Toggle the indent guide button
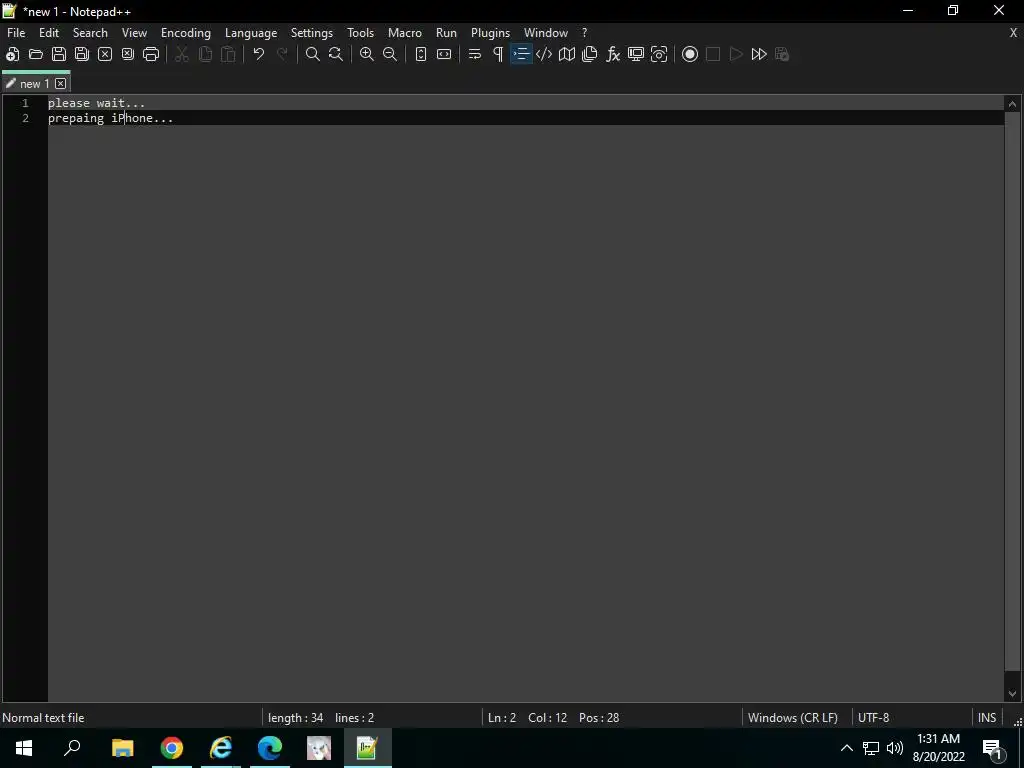The image size is (1024, 768). 521,54
